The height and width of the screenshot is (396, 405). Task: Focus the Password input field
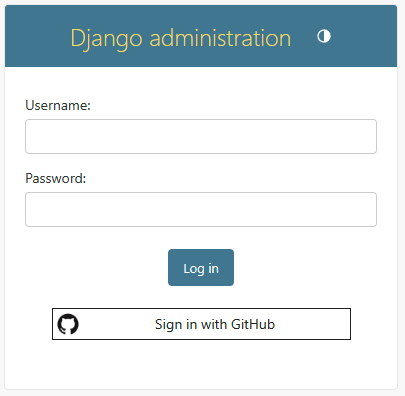(201, 209)
